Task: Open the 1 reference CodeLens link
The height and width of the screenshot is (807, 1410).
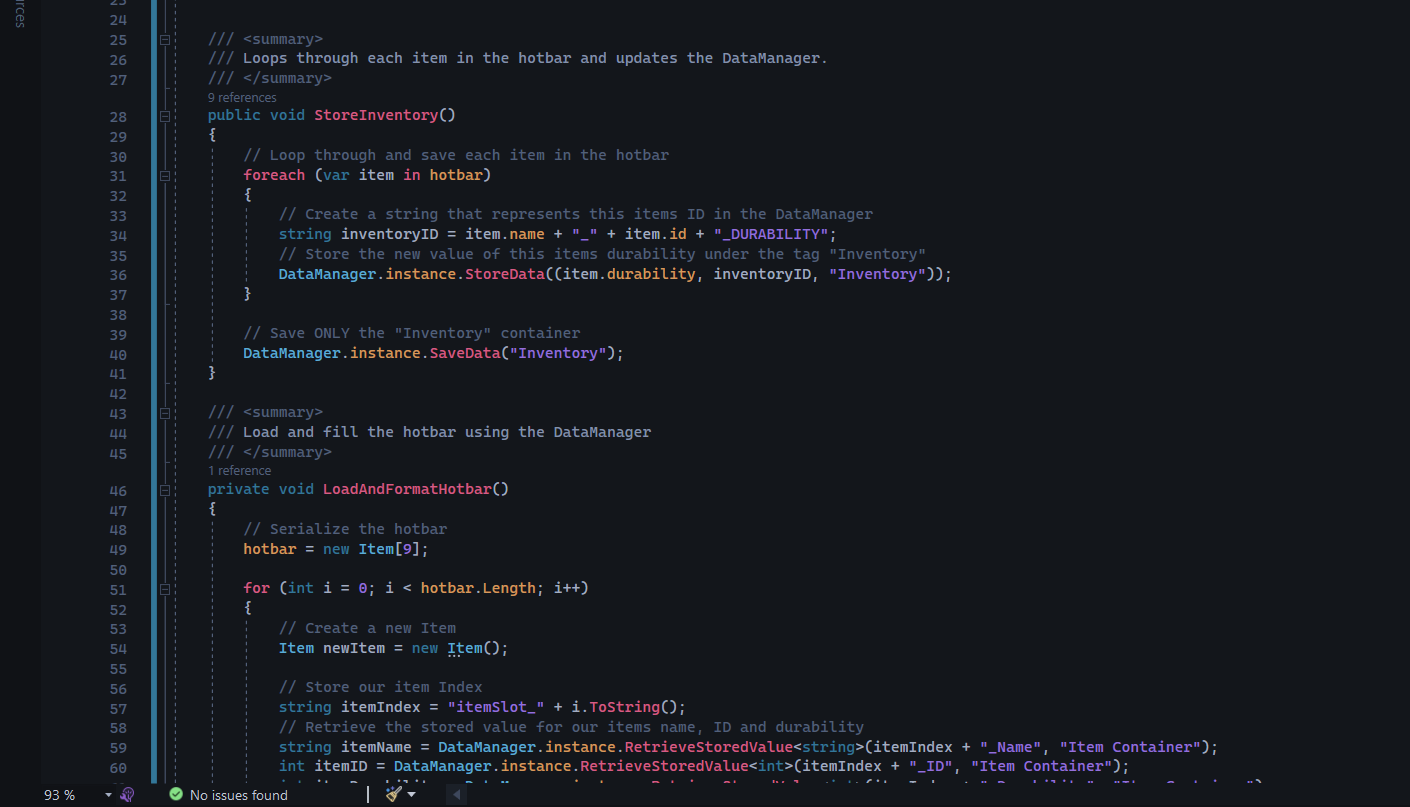Action: coord(239,471)
